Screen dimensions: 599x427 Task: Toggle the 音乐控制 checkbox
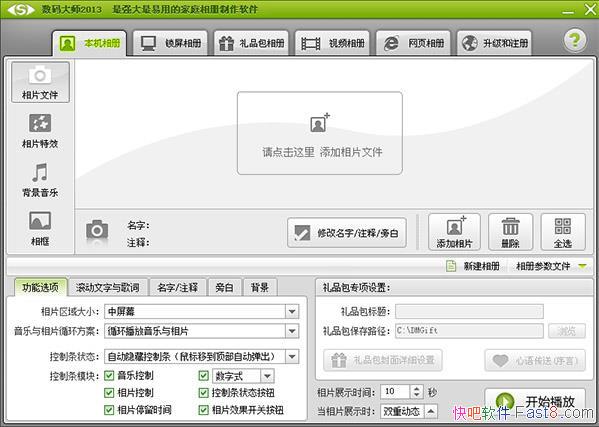(x=109, y=375)
